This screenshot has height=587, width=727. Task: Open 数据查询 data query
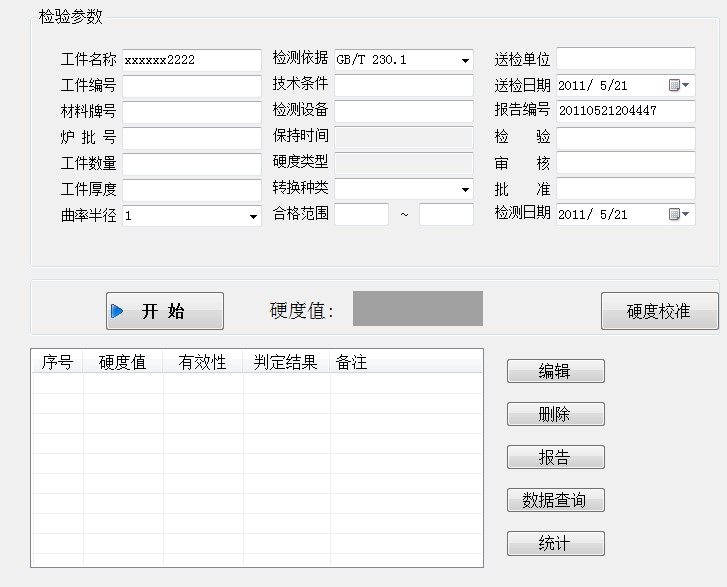556,500
